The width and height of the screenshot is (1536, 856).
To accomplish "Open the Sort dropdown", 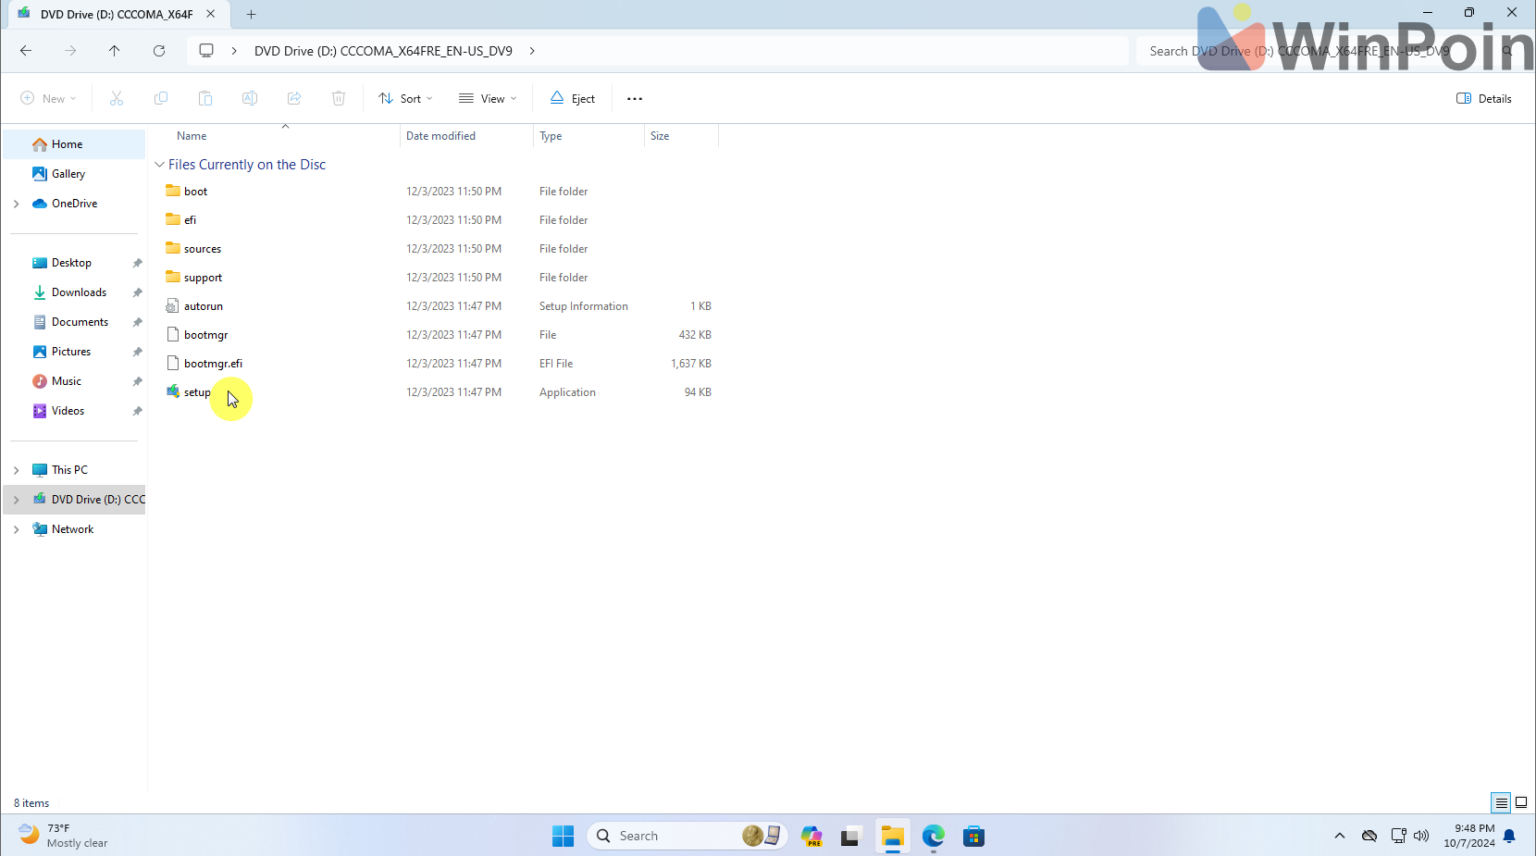I will point(405,98).
